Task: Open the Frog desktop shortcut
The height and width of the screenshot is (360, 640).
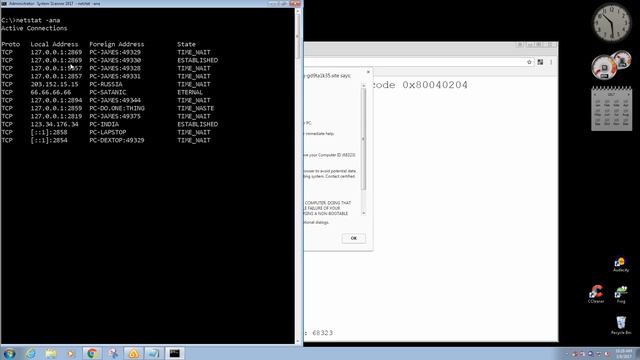Action: pyautogui.click(x=621, y=294)
